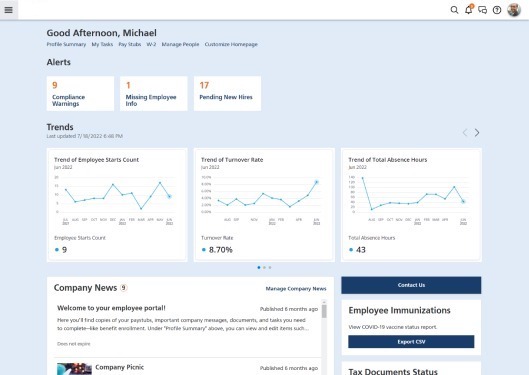Click the Jun 2022 point on Absence Hours chart
Image resolution: width=529 pixels, height=375 pixels.
(x=464, y=201)
